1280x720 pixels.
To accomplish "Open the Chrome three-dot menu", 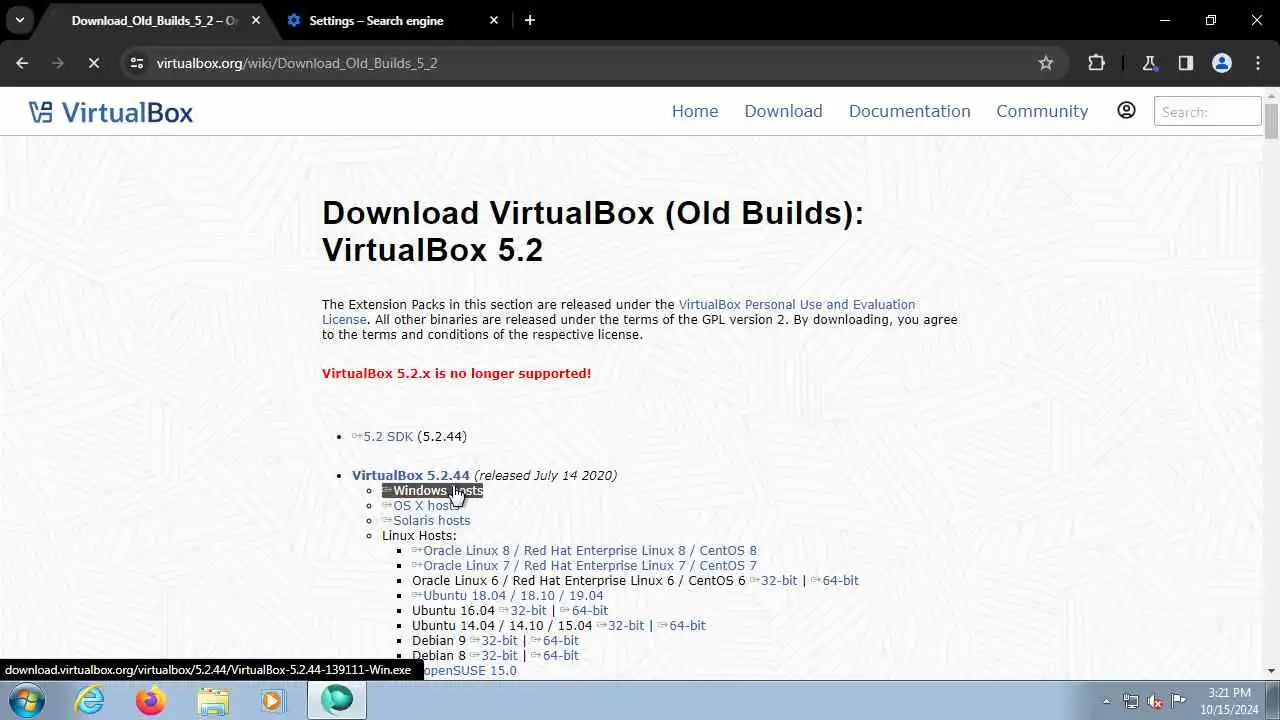I will [x=1258, y=63].
